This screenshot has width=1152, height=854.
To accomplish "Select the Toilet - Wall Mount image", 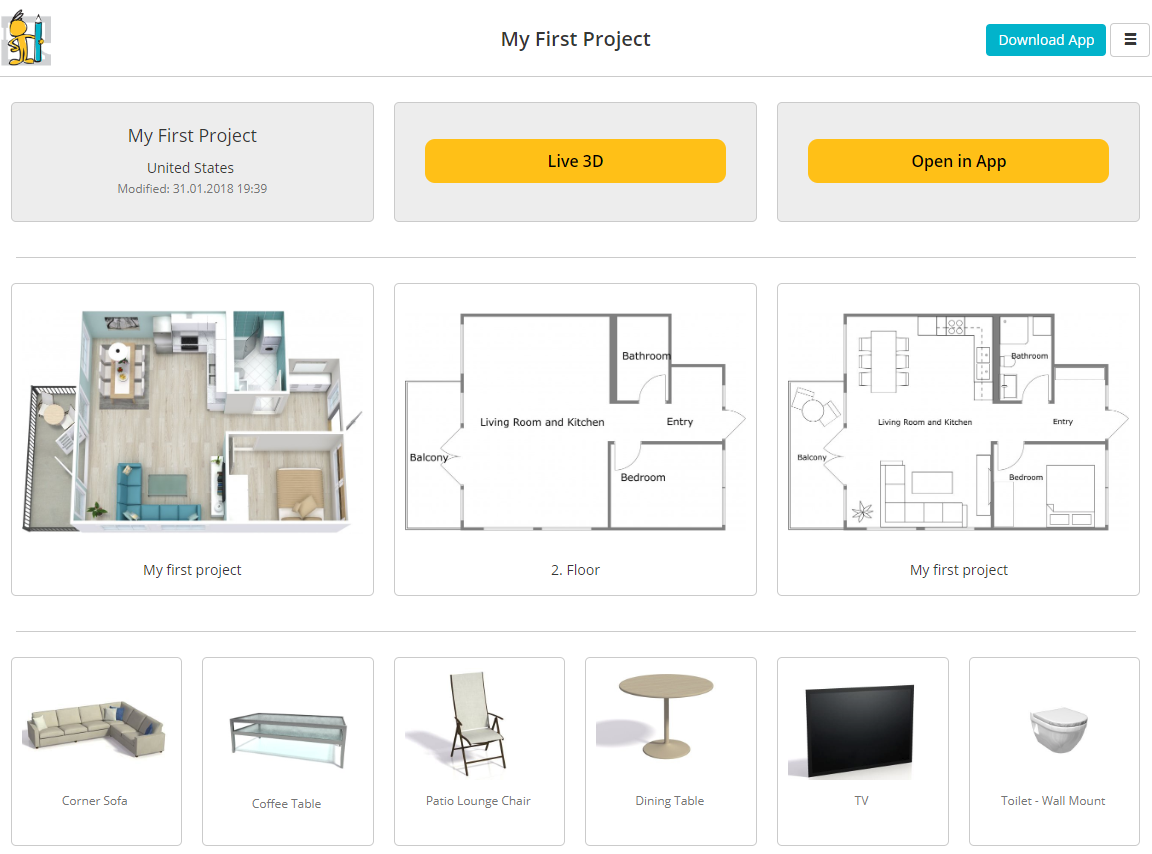I will tap(1058, 730).
